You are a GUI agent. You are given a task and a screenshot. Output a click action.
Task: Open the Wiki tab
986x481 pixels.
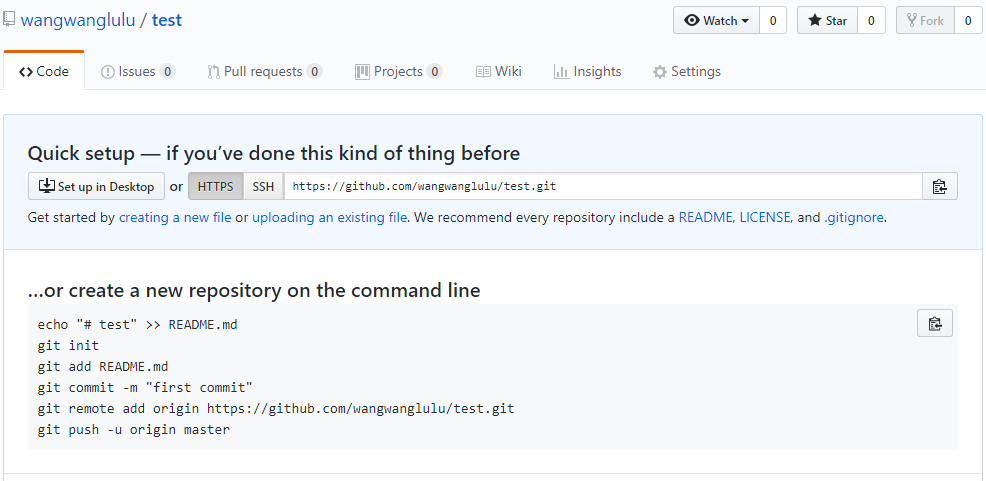pos(498,72)
